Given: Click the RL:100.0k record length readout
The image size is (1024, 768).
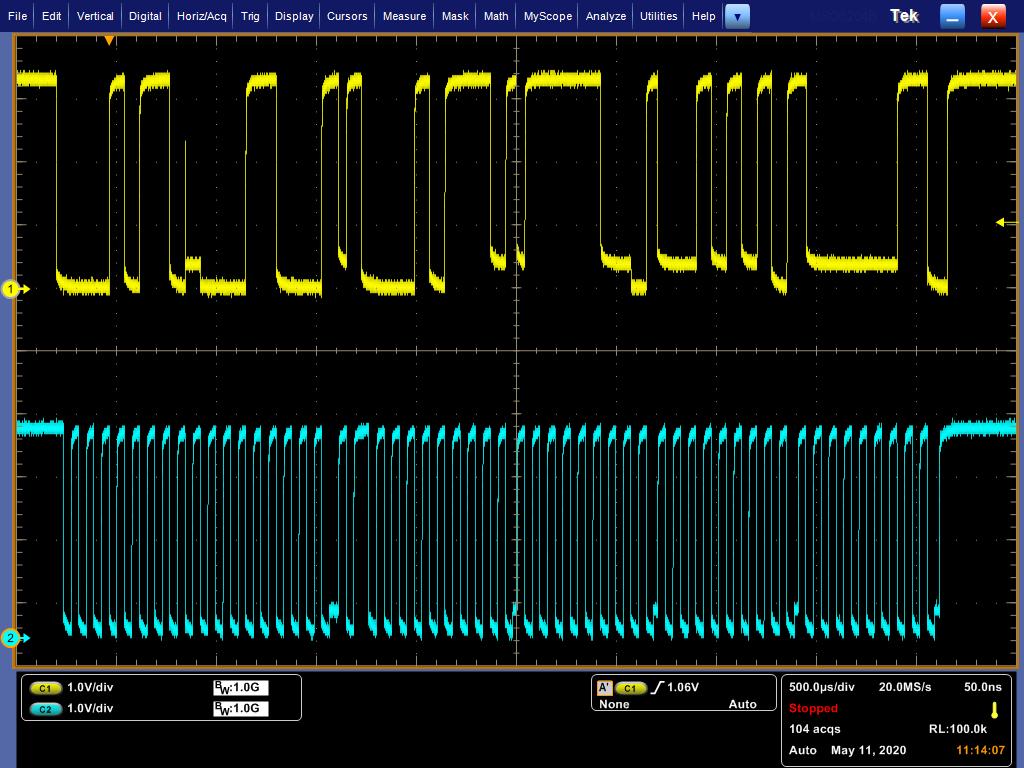Looking at the screenshot, I should pos(958,729).
